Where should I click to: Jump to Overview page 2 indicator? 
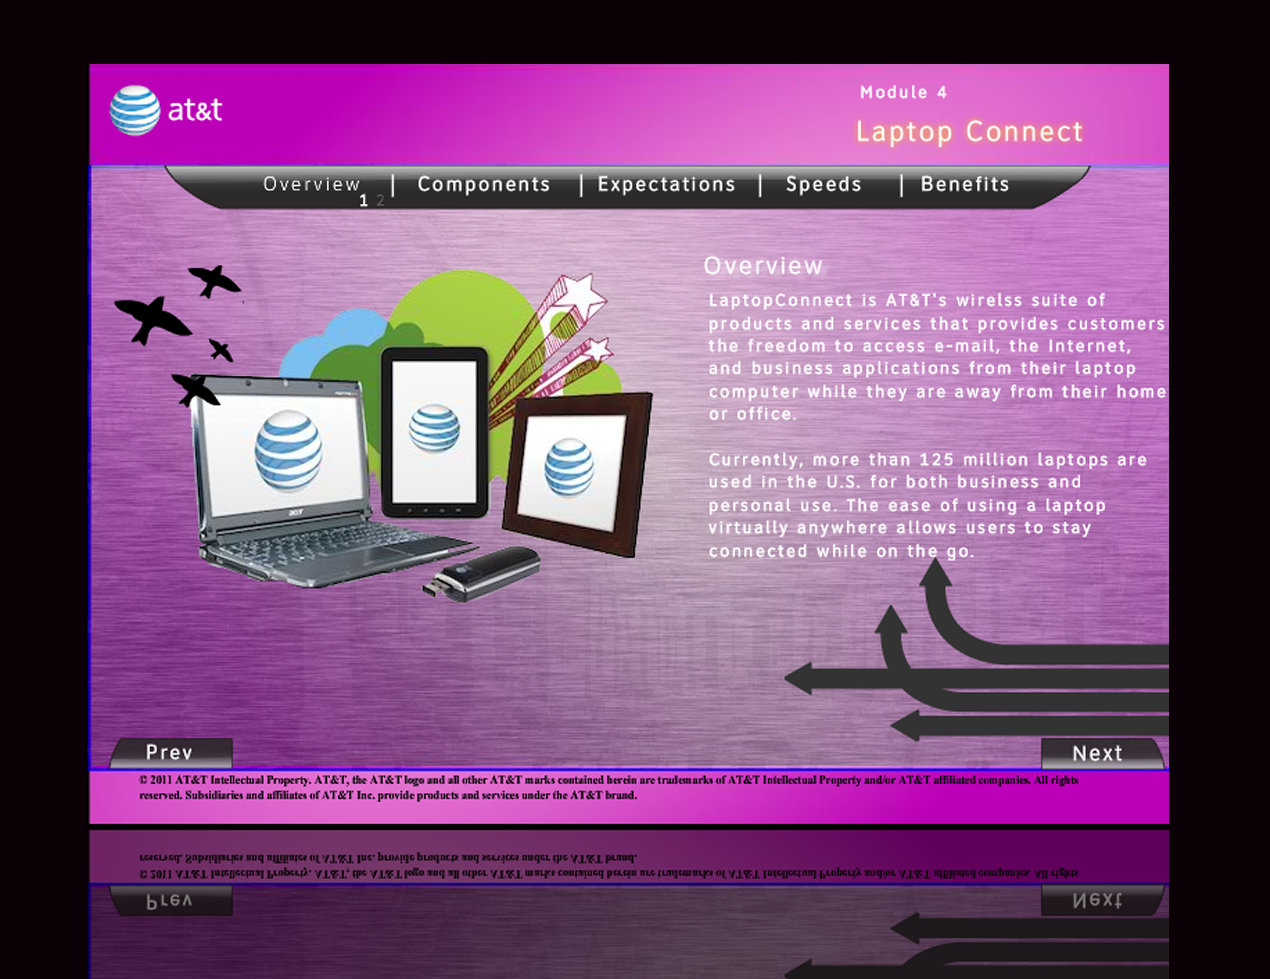pos(380,201)
